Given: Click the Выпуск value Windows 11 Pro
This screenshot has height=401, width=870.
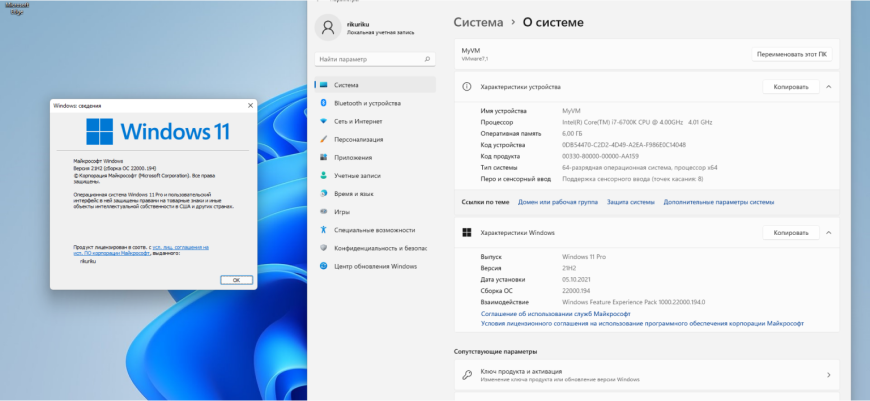Looking at the screenshot, I should pyautogui.click(x=584, y=257).
